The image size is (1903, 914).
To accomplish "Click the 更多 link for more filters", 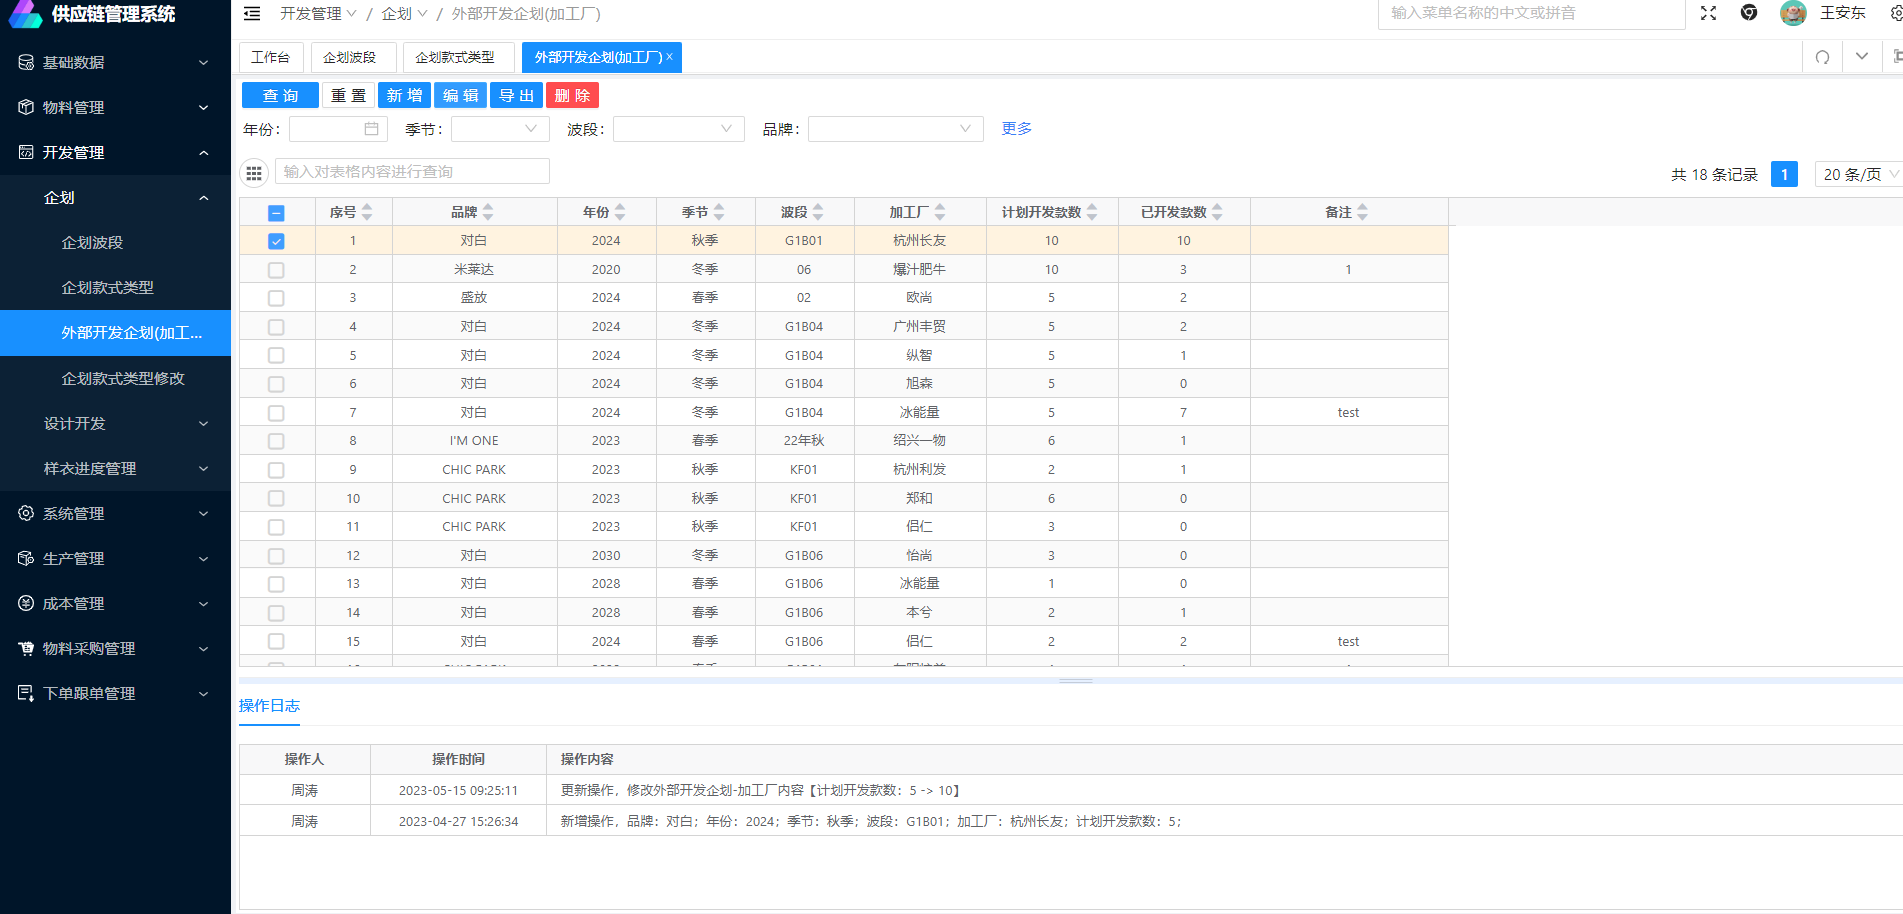I will tap(1016, 128).
